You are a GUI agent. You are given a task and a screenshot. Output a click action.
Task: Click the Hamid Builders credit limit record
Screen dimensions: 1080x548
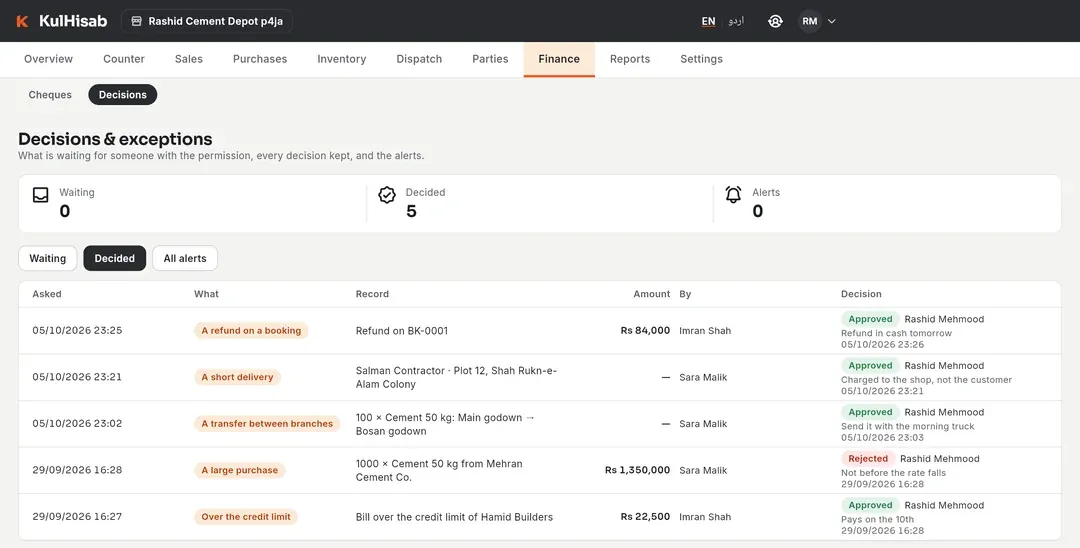454,517
